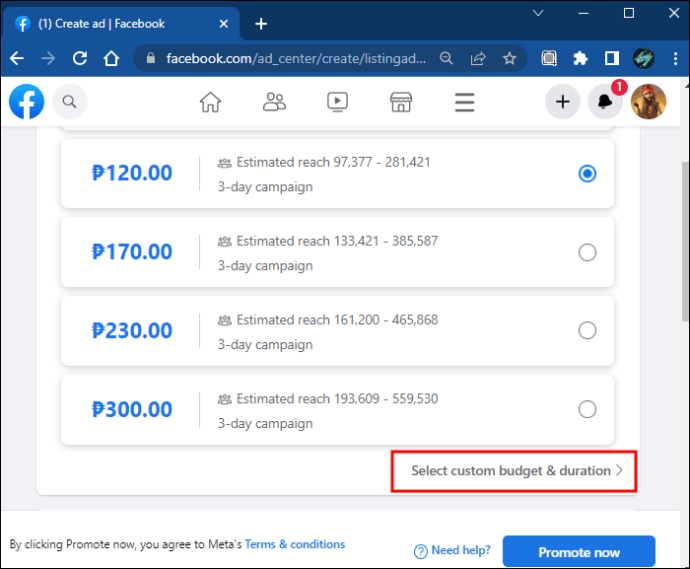Select the Create ad | Facebook tab

tap(121, 24)
